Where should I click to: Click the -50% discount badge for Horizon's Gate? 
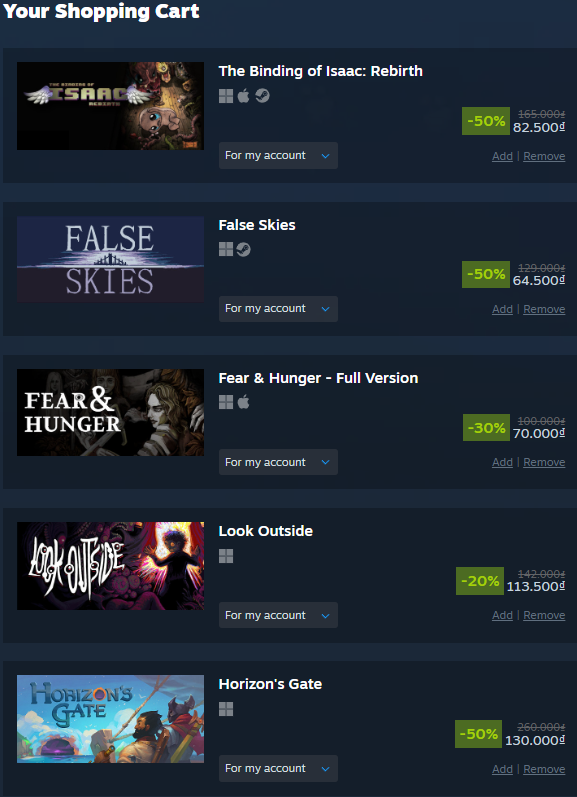point(478,734)
